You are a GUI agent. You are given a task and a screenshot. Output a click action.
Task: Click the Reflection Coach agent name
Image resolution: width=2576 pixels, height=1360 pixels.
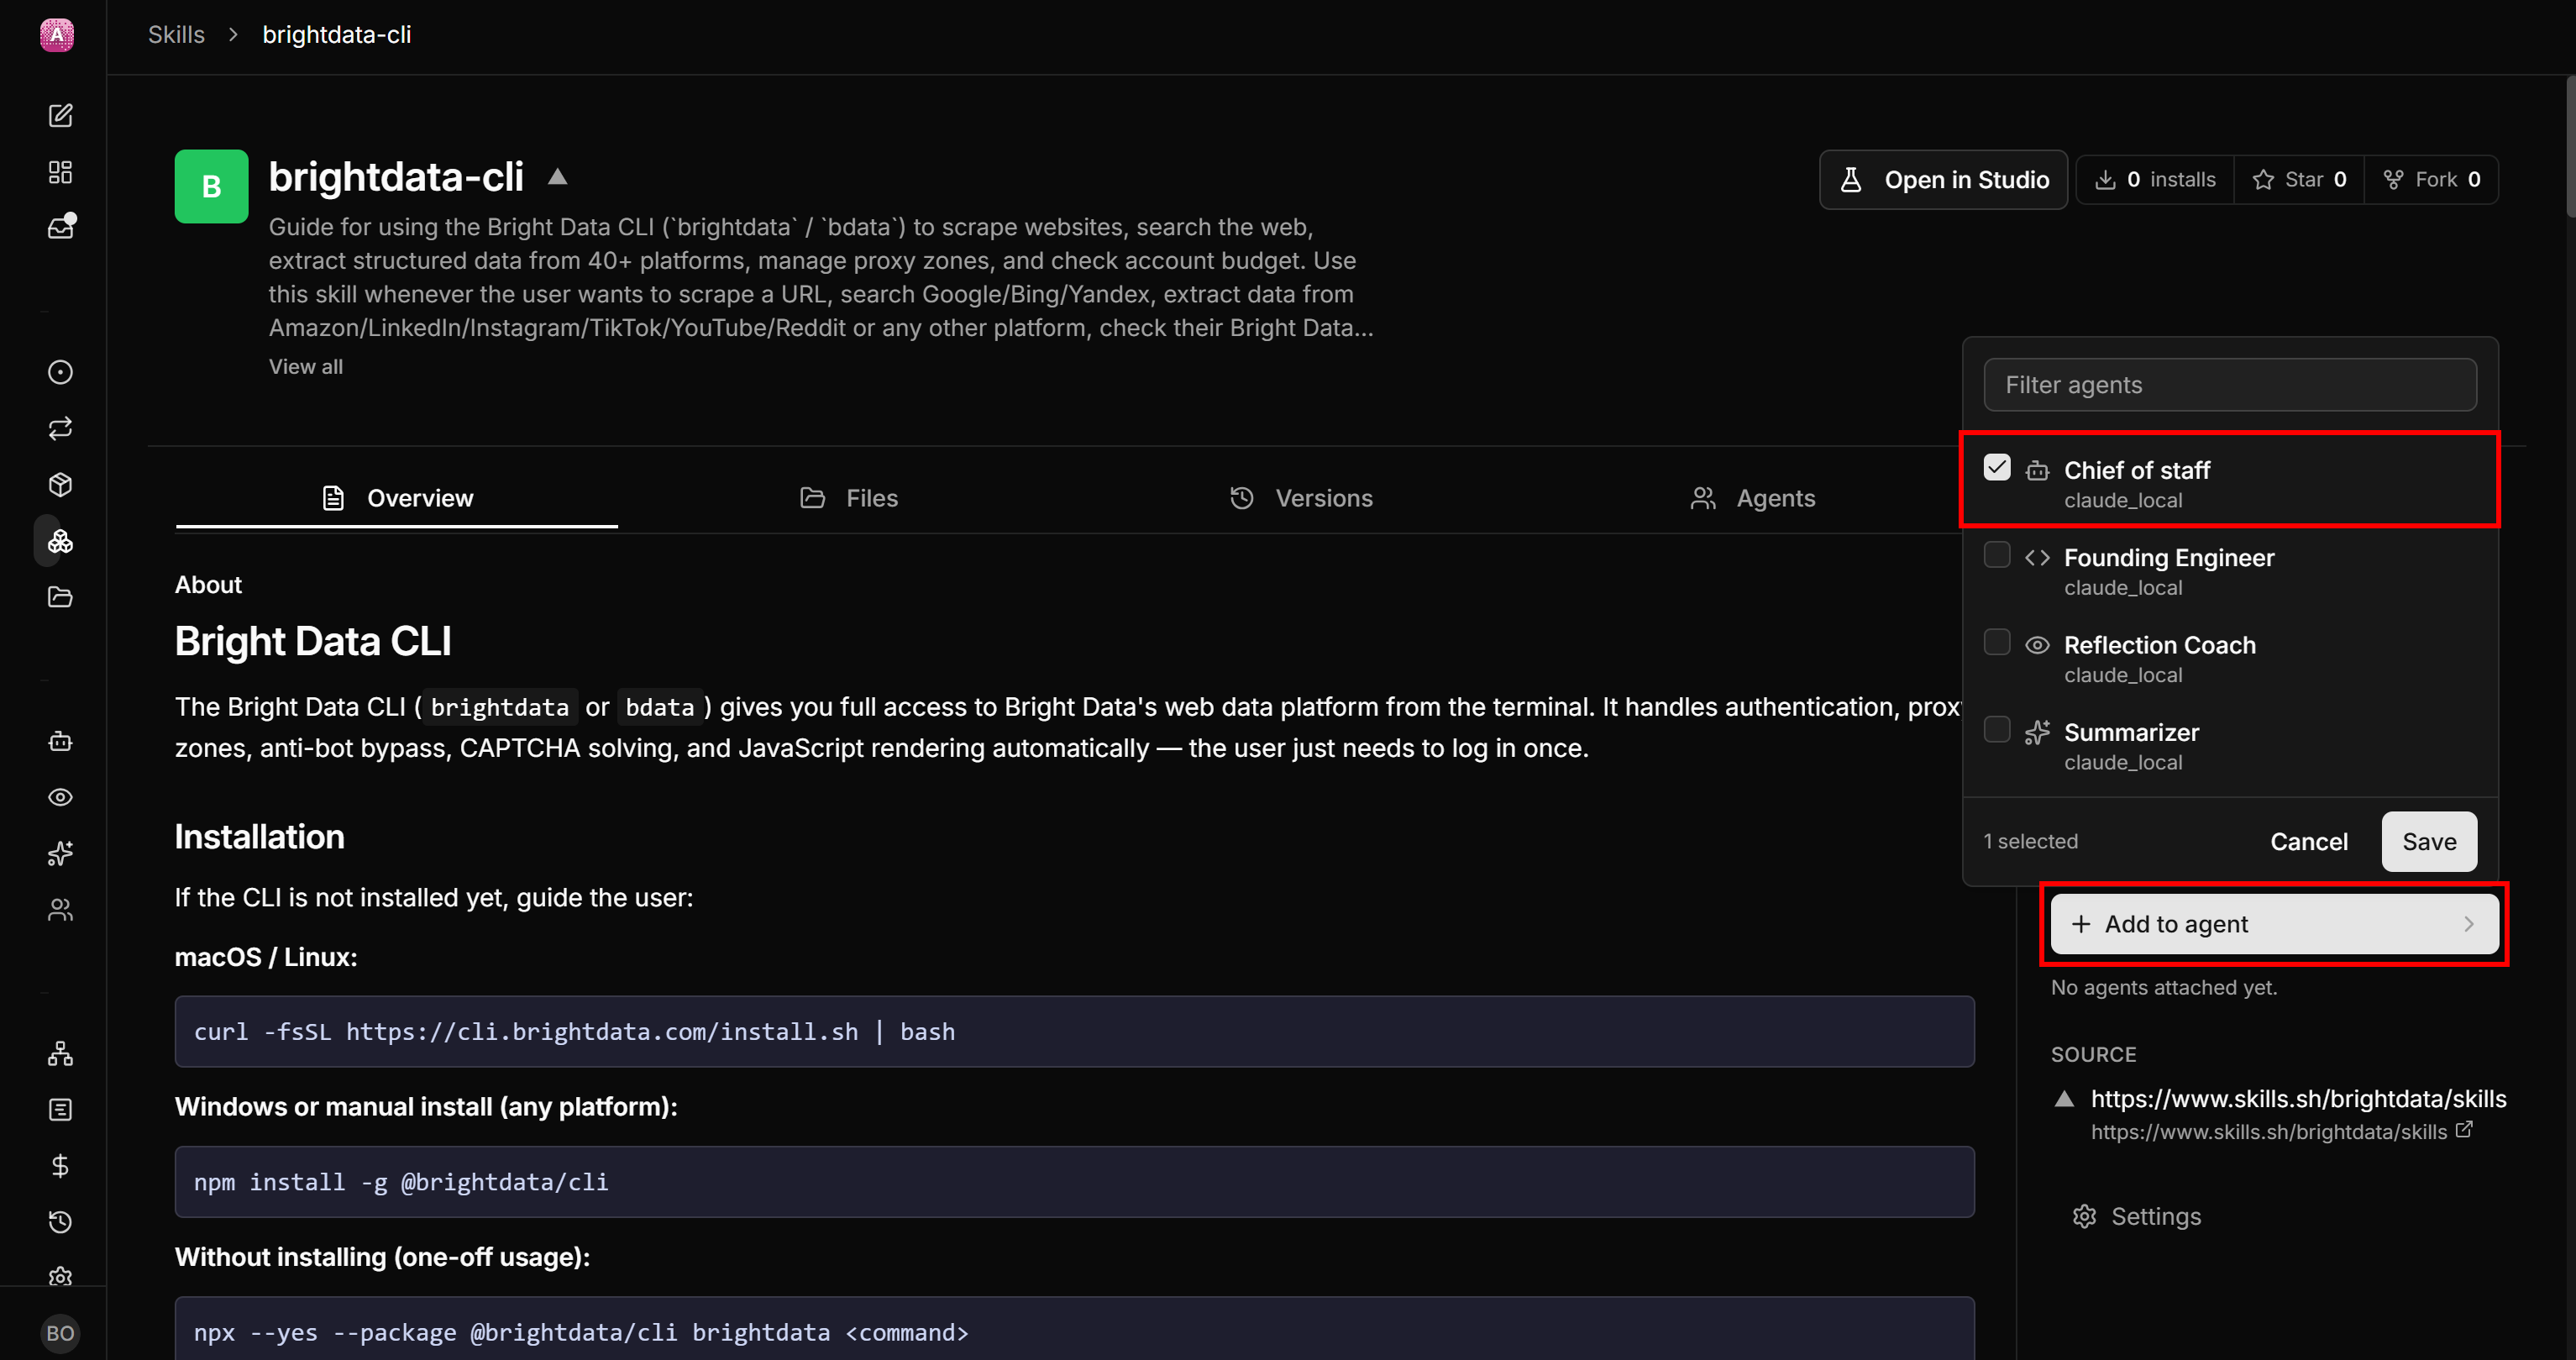[2160, 645]
